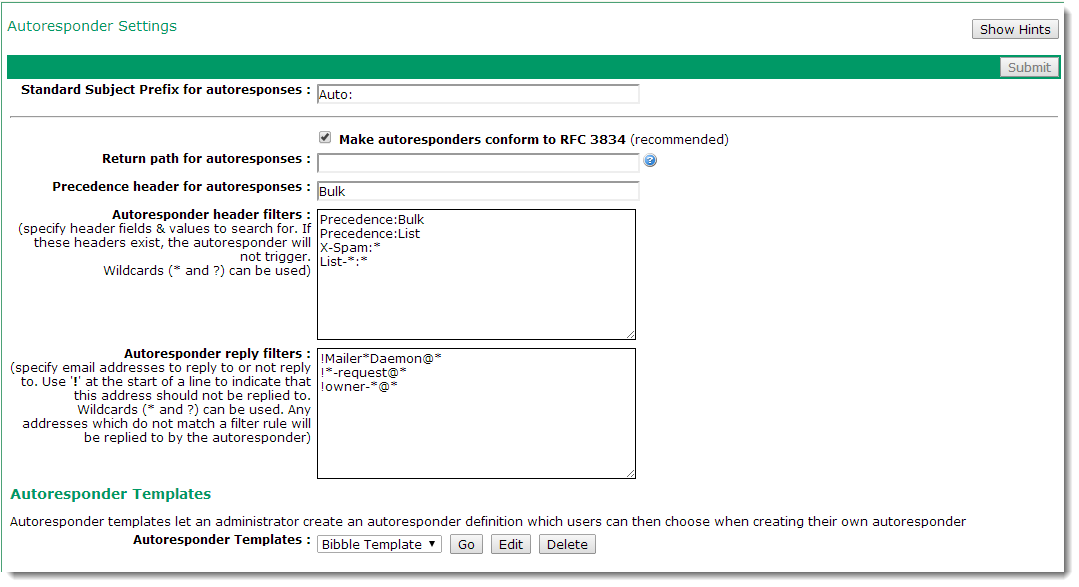Edit the selected autoresponder template
1079x587 pixels.
tap(510, 544)
